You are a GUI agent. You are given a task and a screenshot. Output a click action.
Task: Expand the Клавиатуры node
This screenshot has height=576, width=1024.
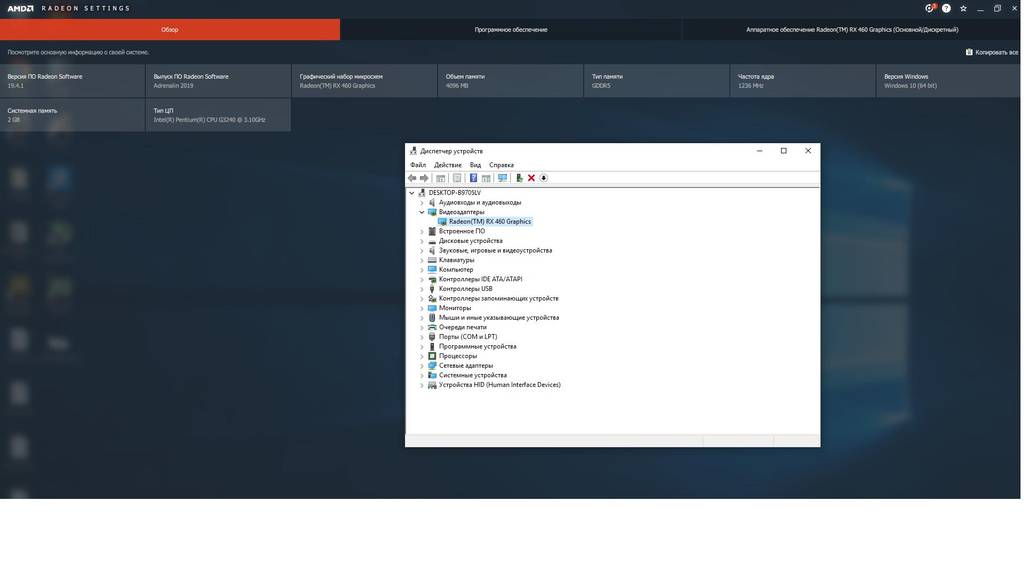422,261
